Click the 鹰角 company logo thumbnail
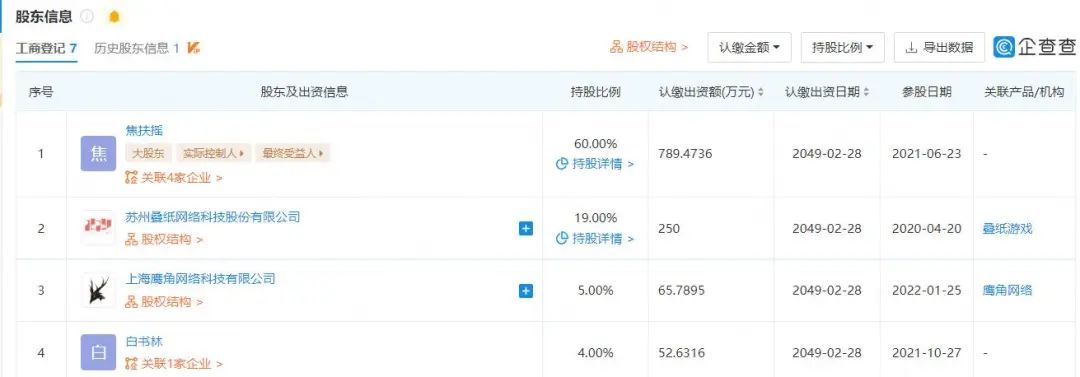 tap(98, 290)
